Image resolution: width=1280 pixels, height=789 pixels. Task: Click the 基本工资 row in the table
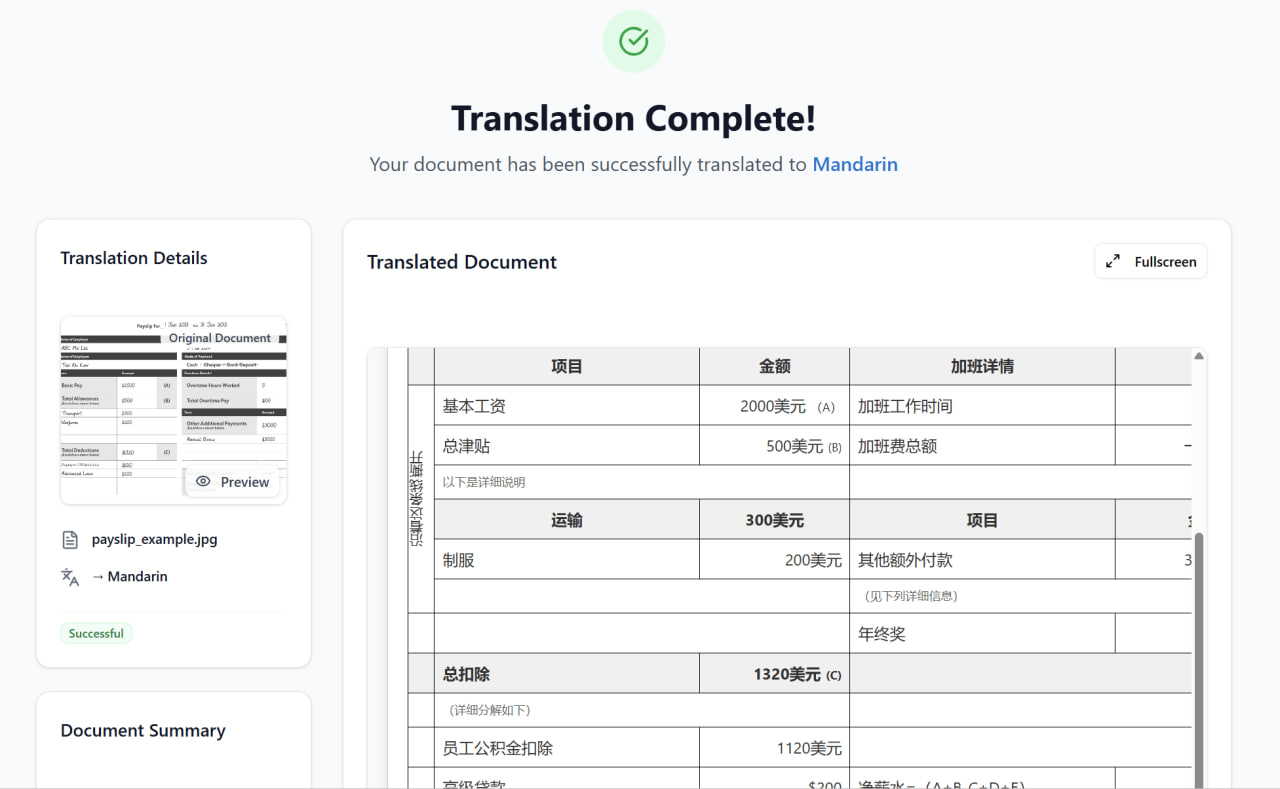pyautogui.click(x=474, y=406)
